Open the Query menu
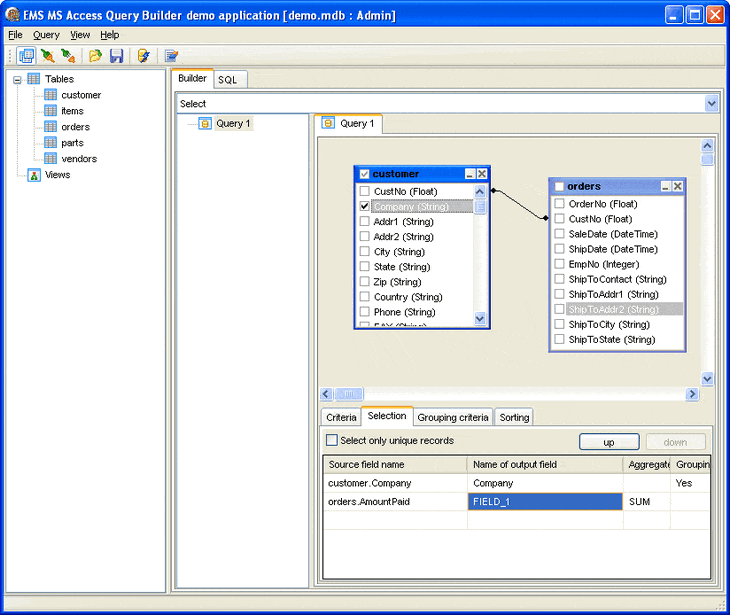The image size is (730, 615). pos(46,35)
